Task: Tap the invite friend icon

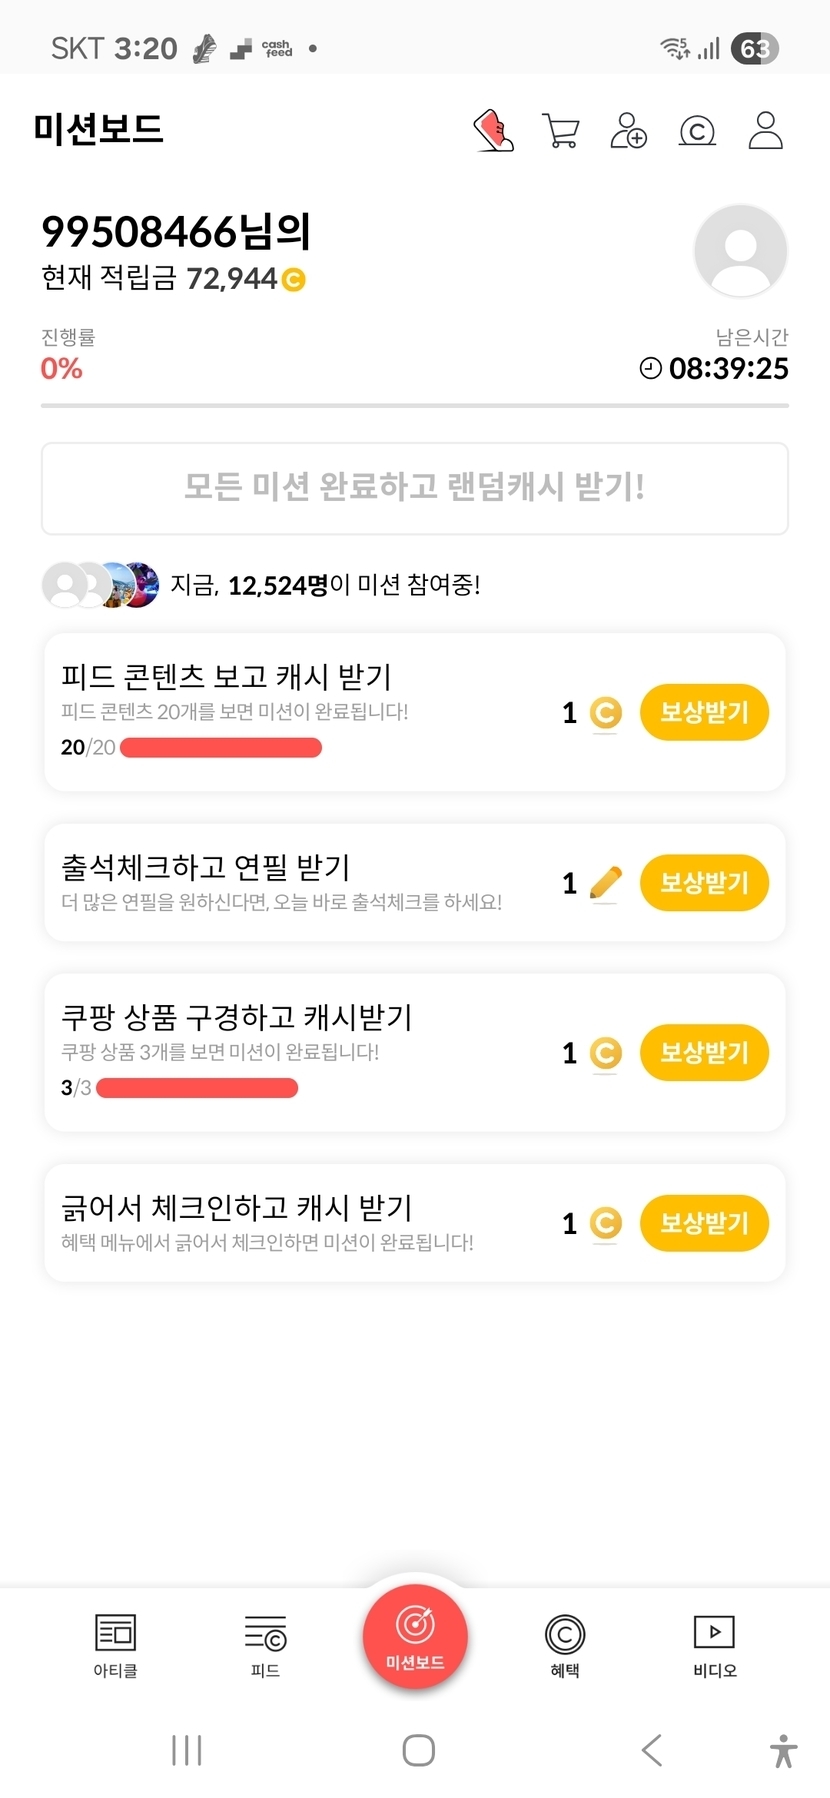Action: [629, 131]
